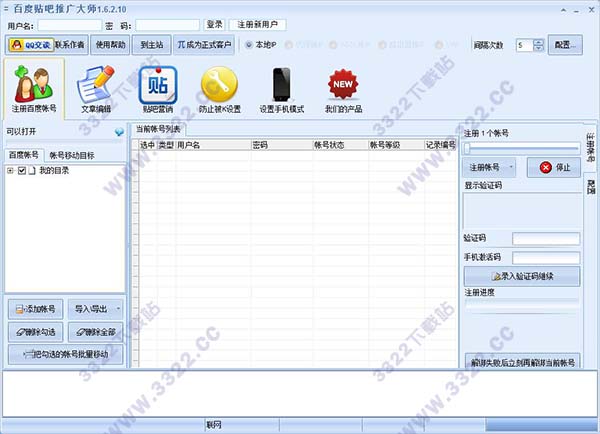The image size is (600, 434).
Task: Focus the 验证码 input field
Action: click(546, 238)
